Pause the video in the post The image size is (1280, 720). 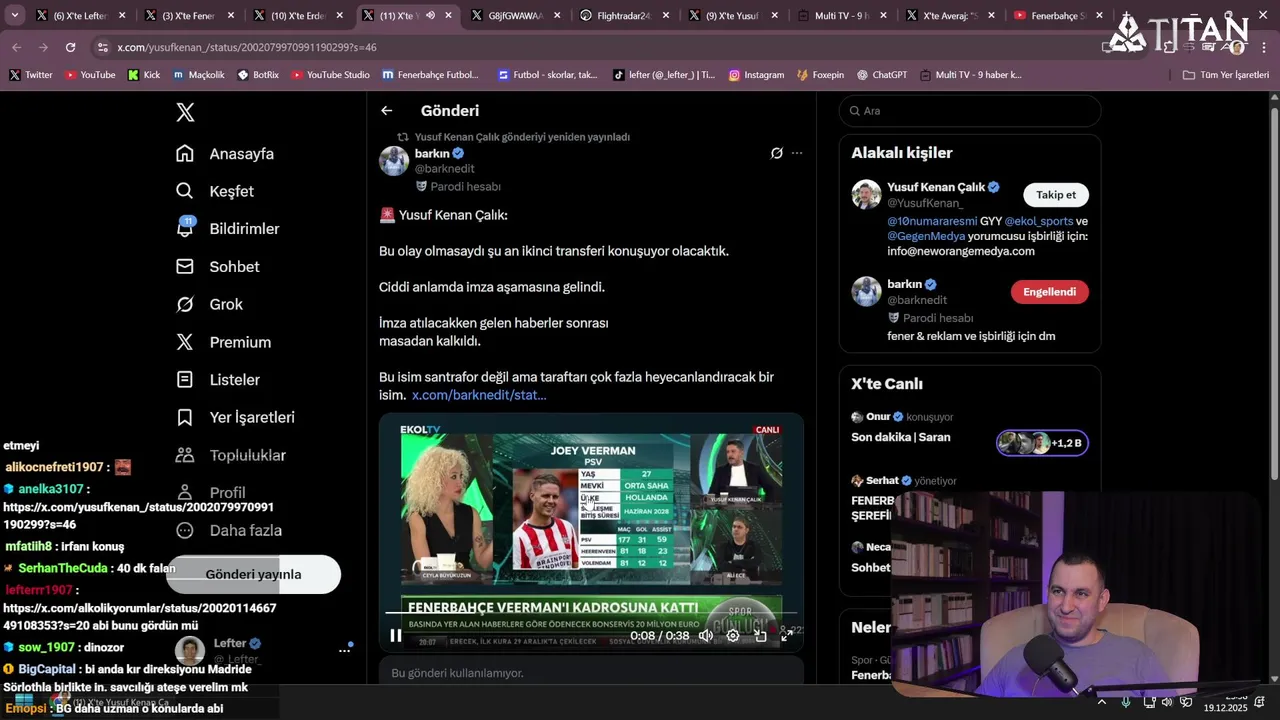pyautogui.click(x=396, y=635)
